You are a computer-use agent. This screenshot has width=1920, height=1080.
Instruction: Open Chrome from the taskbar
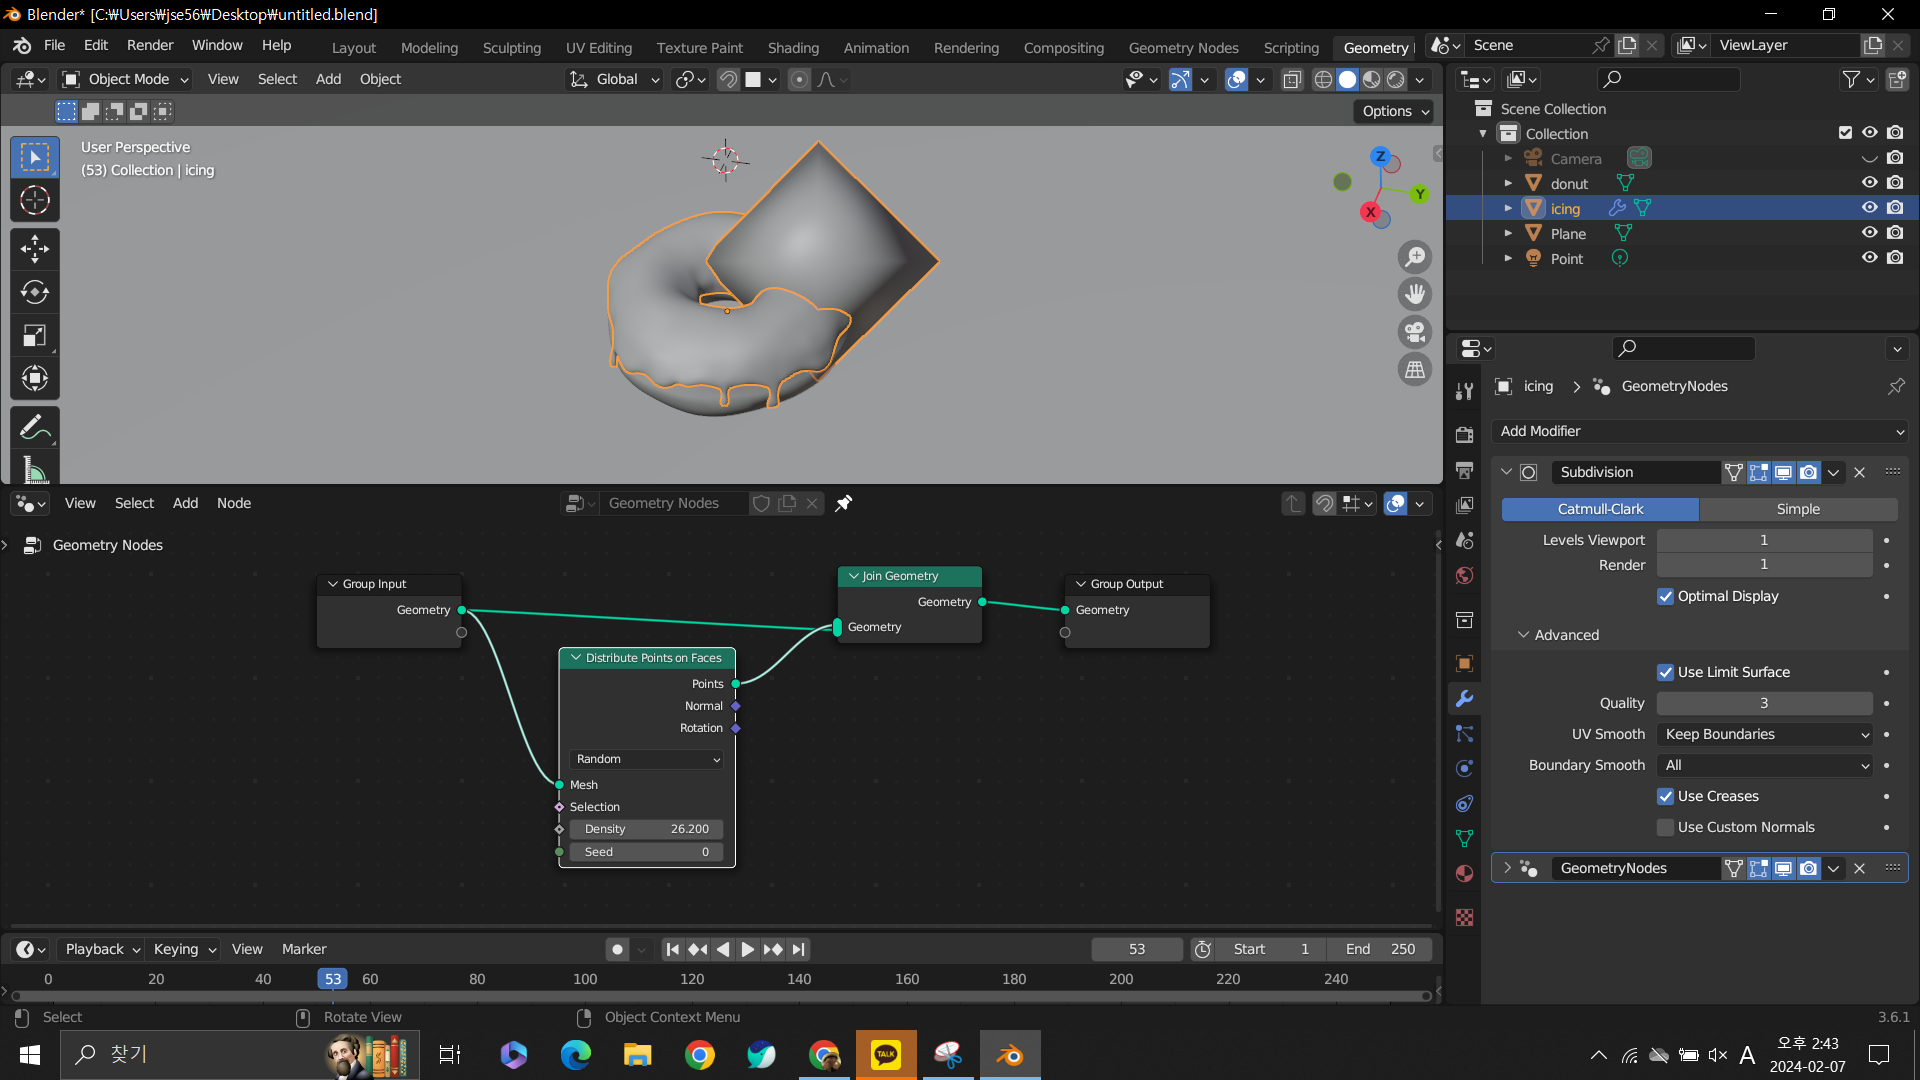pyautogui.click(x=700, y=1054)
